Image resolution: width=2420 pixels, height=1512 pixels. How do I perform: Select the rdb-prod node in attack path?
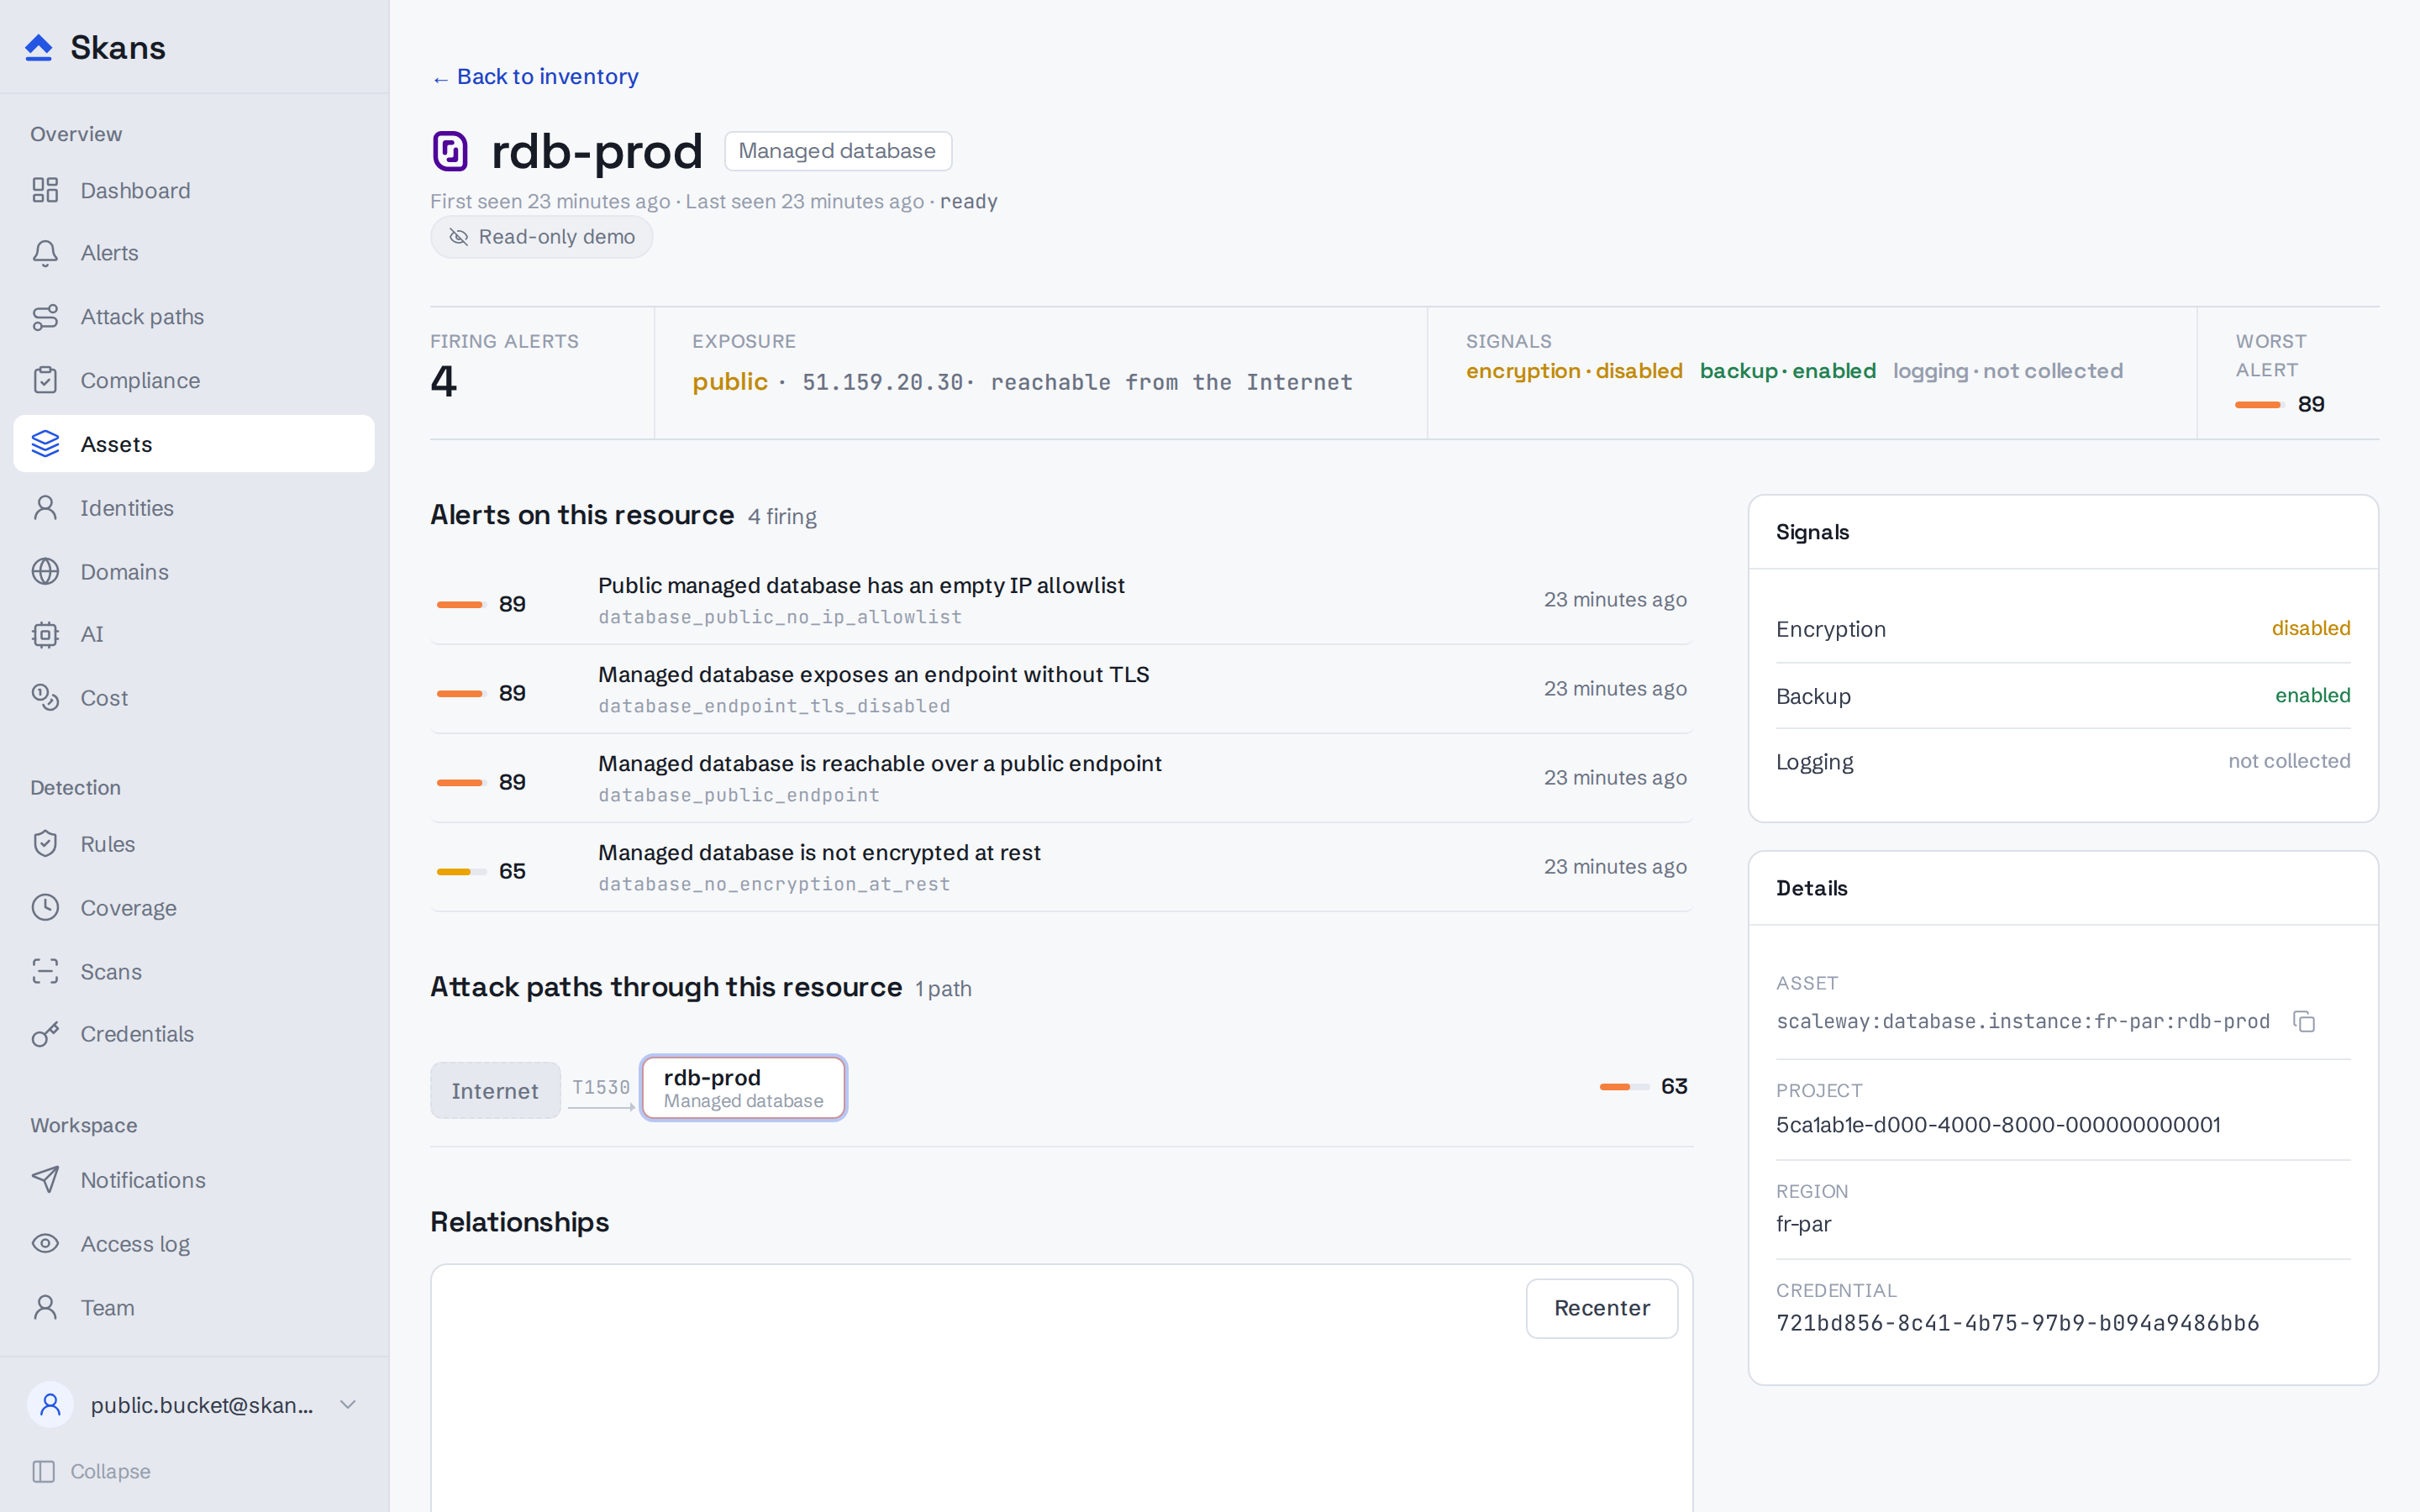click(x=744, y=1088)
